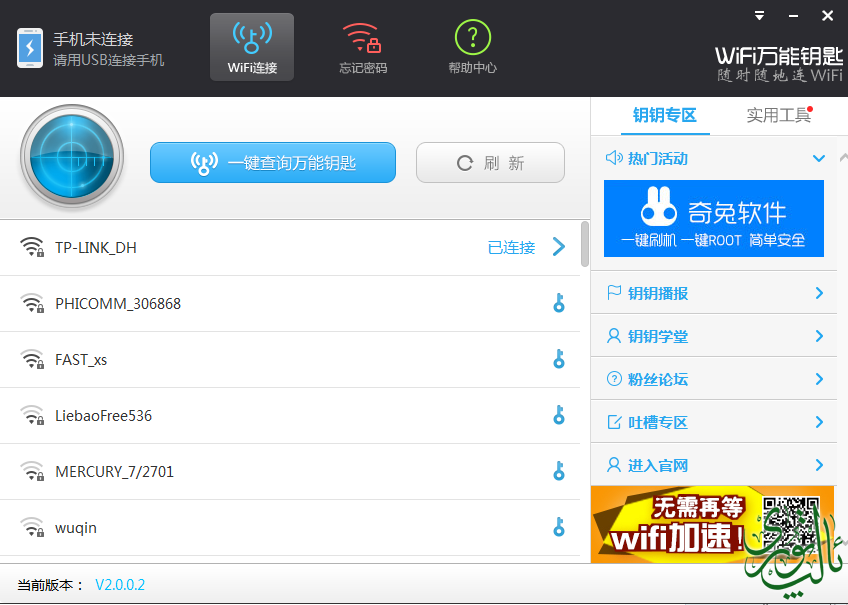The height and width of the screenshot is (605, 848).
Task: Select the MERCURY_7/2701 network
Action: pos(290,472)
